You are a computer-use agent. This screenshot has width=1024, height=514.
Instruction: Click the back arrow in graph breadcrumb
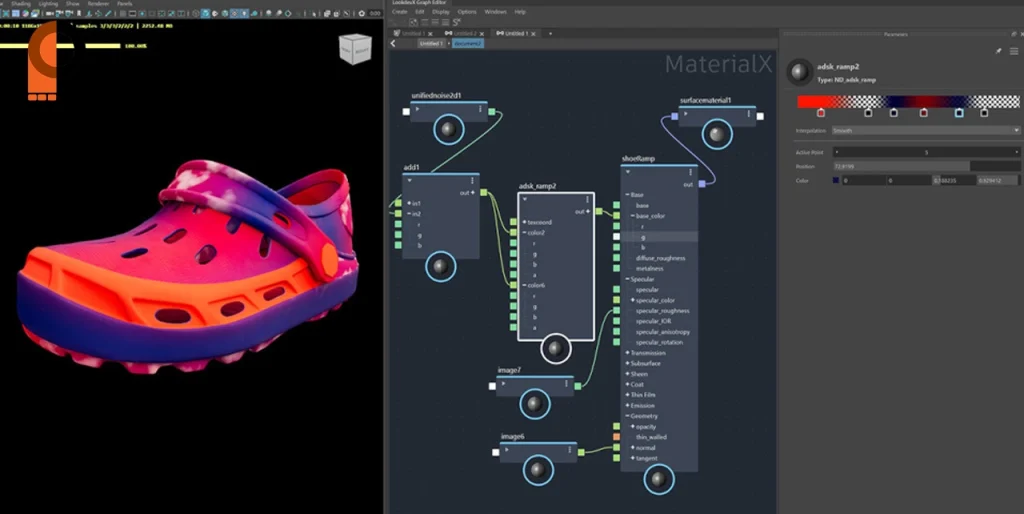393,44
